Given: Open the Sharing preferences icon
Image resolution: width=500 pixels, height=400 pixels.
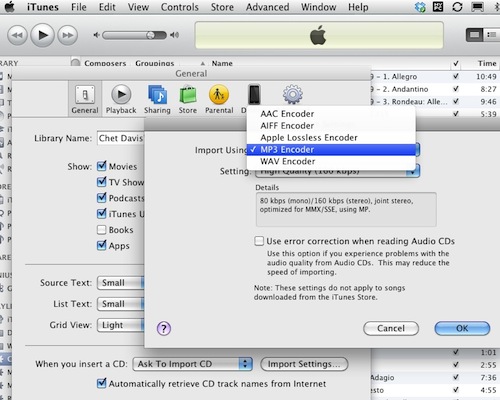Looking at the screenshot, I should 157,99.
